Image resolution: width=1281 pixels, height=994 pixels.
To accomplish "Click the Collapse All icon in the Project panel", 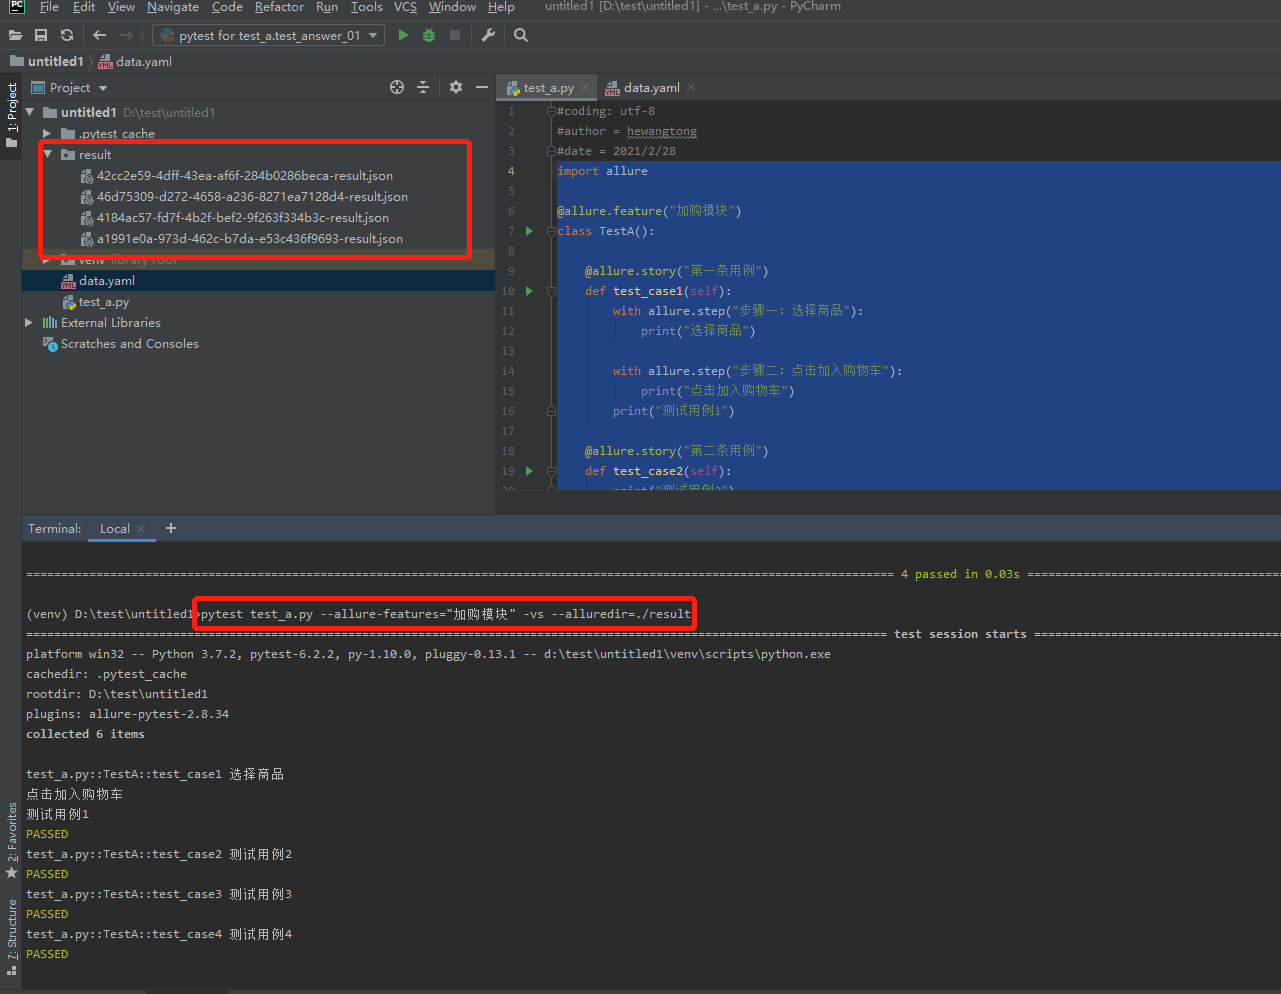I will (x=423, y=87).
